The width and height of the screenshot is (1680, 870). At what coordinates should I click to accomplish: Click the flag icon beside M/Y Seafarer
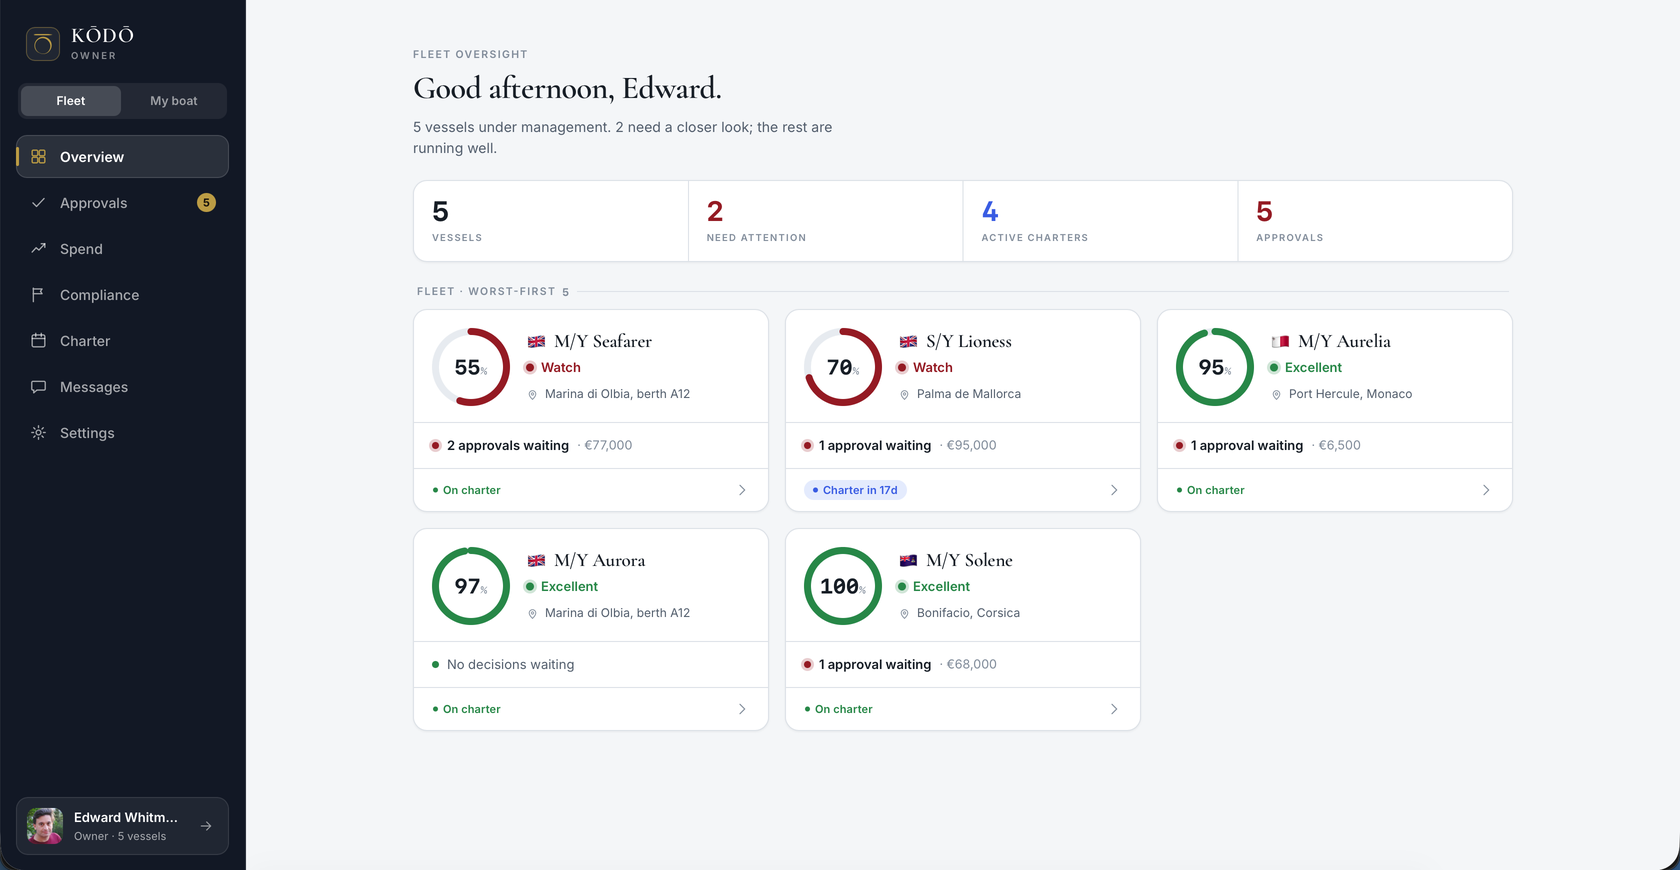tap(536, 342)
